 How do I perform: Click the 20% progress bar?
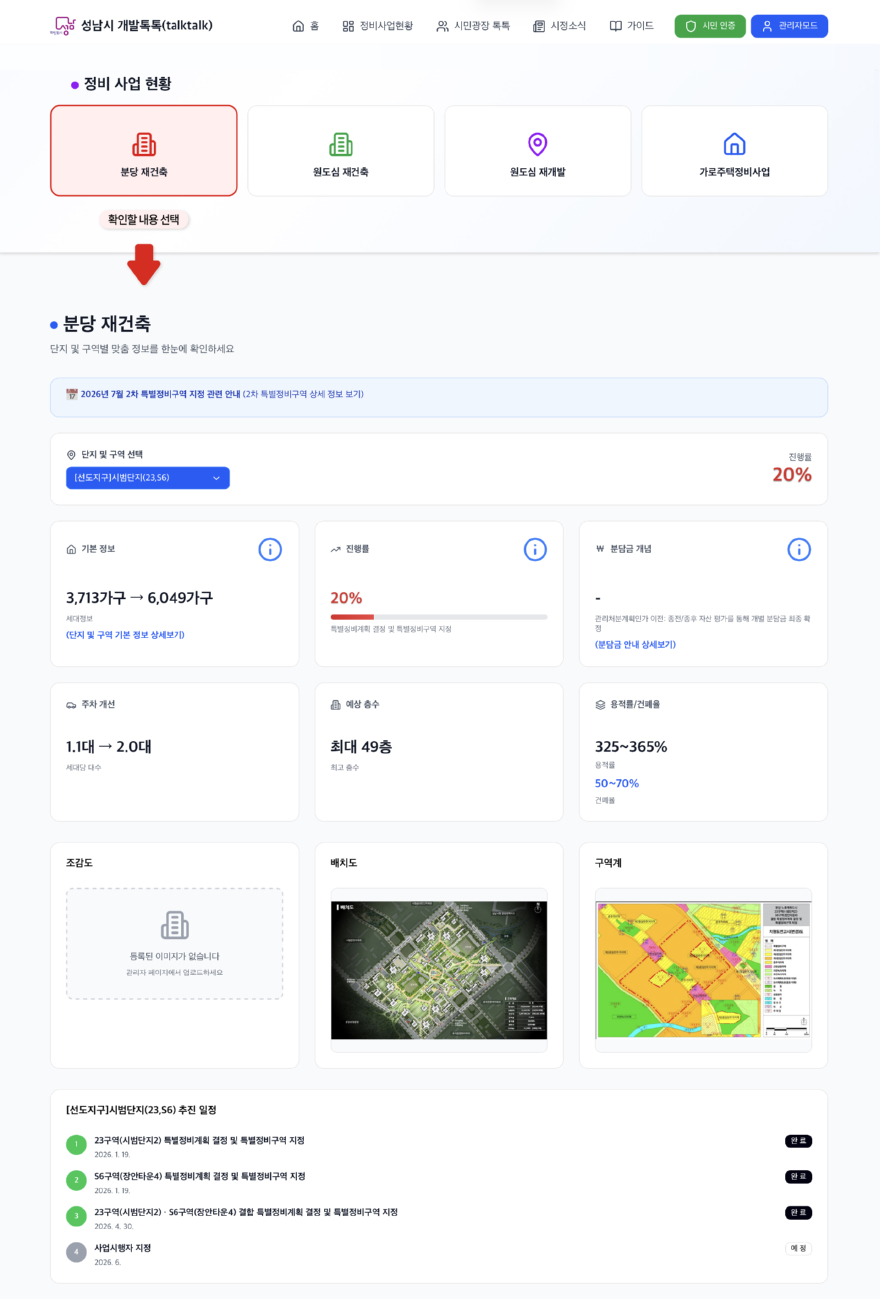coord(439,617)
